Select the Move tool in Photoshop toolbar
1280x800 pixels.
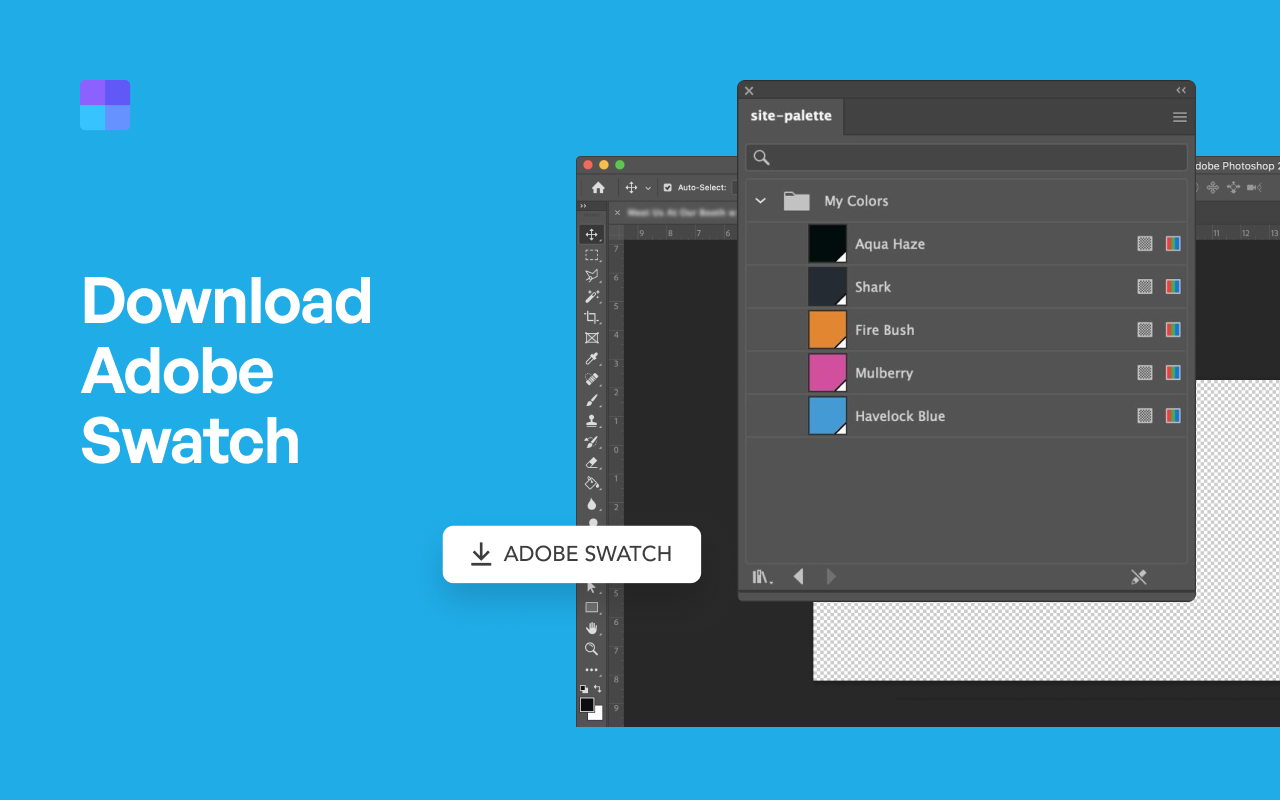pyautogui.click(x=591, y=234)
